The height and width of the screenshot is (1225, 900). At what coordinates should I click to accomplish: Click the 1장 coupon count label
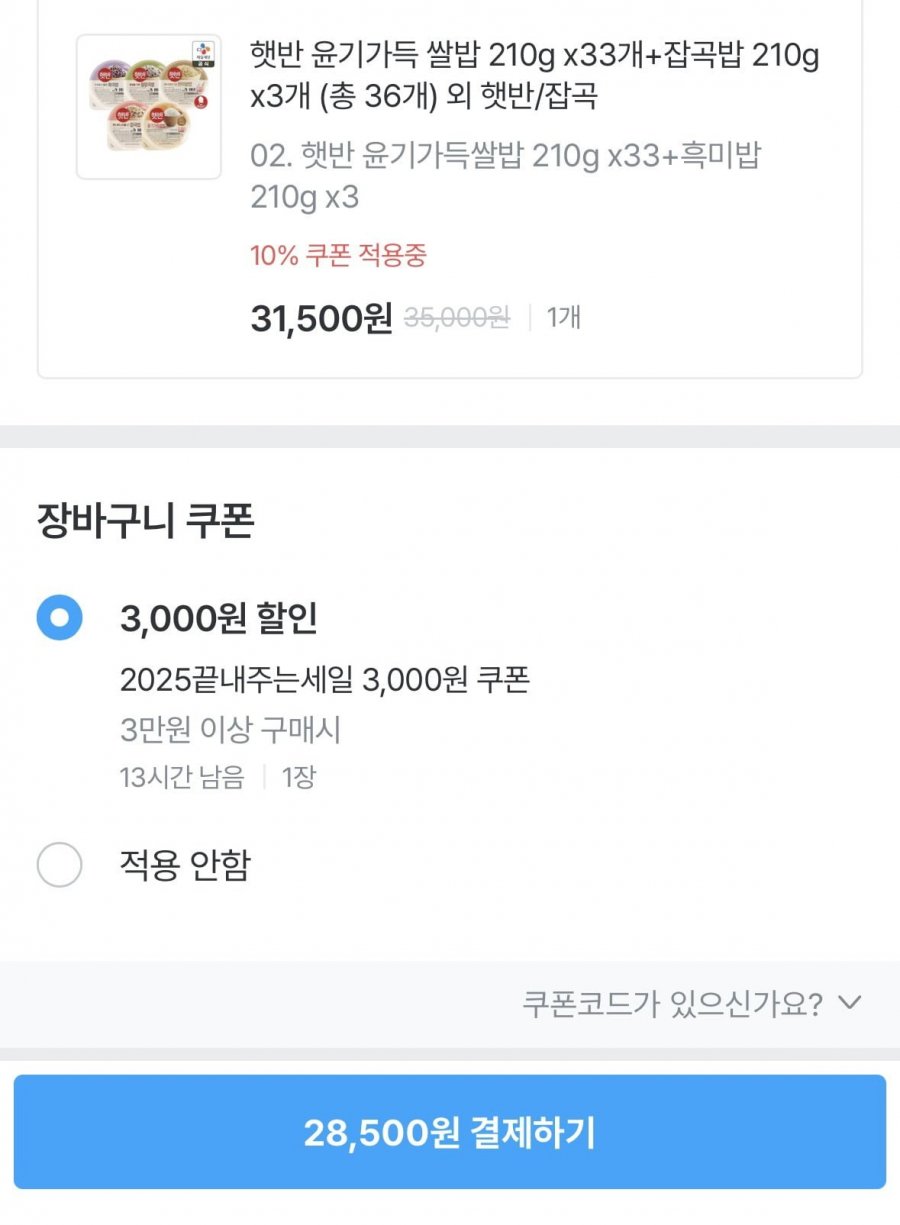pyautogui.click(x=298, y=778)
